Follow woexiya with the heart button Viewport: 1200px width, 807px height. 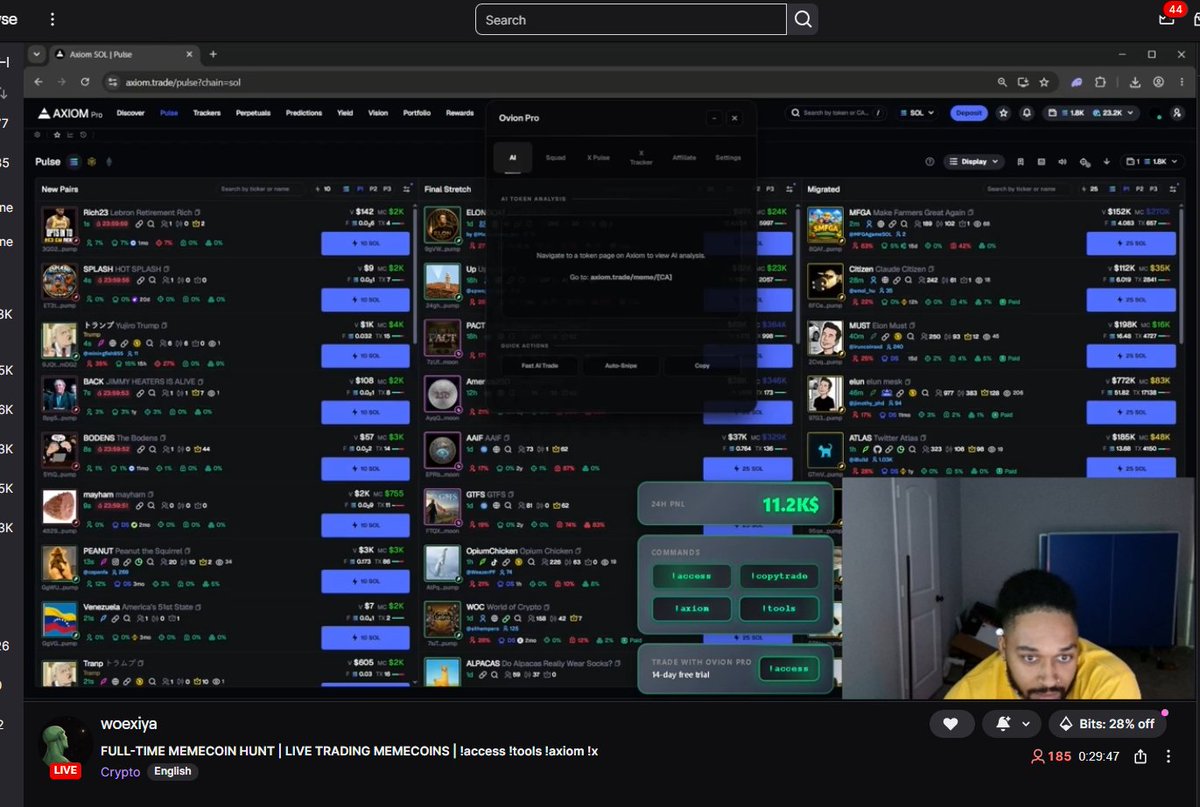pos(951,724)
